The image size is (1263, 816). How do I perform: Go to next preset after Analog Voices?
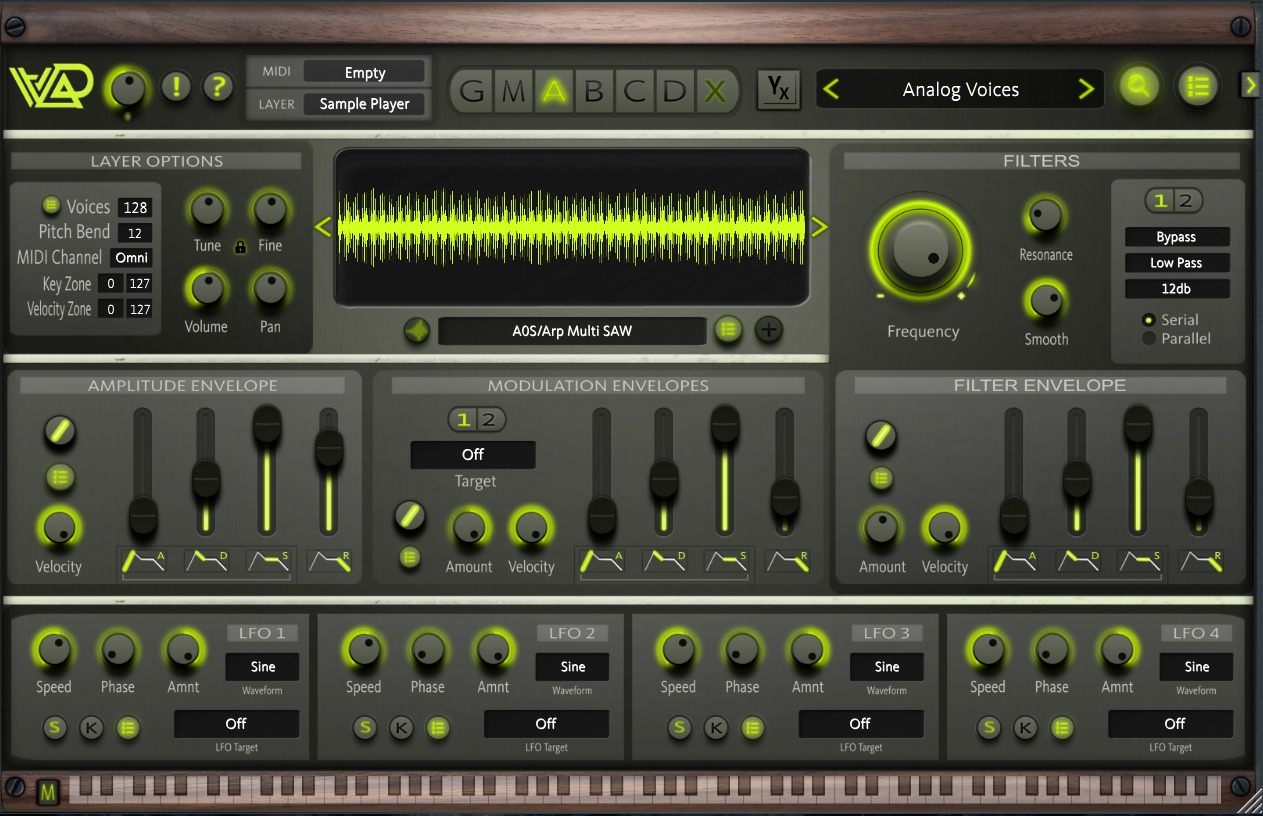[1086, 90]
